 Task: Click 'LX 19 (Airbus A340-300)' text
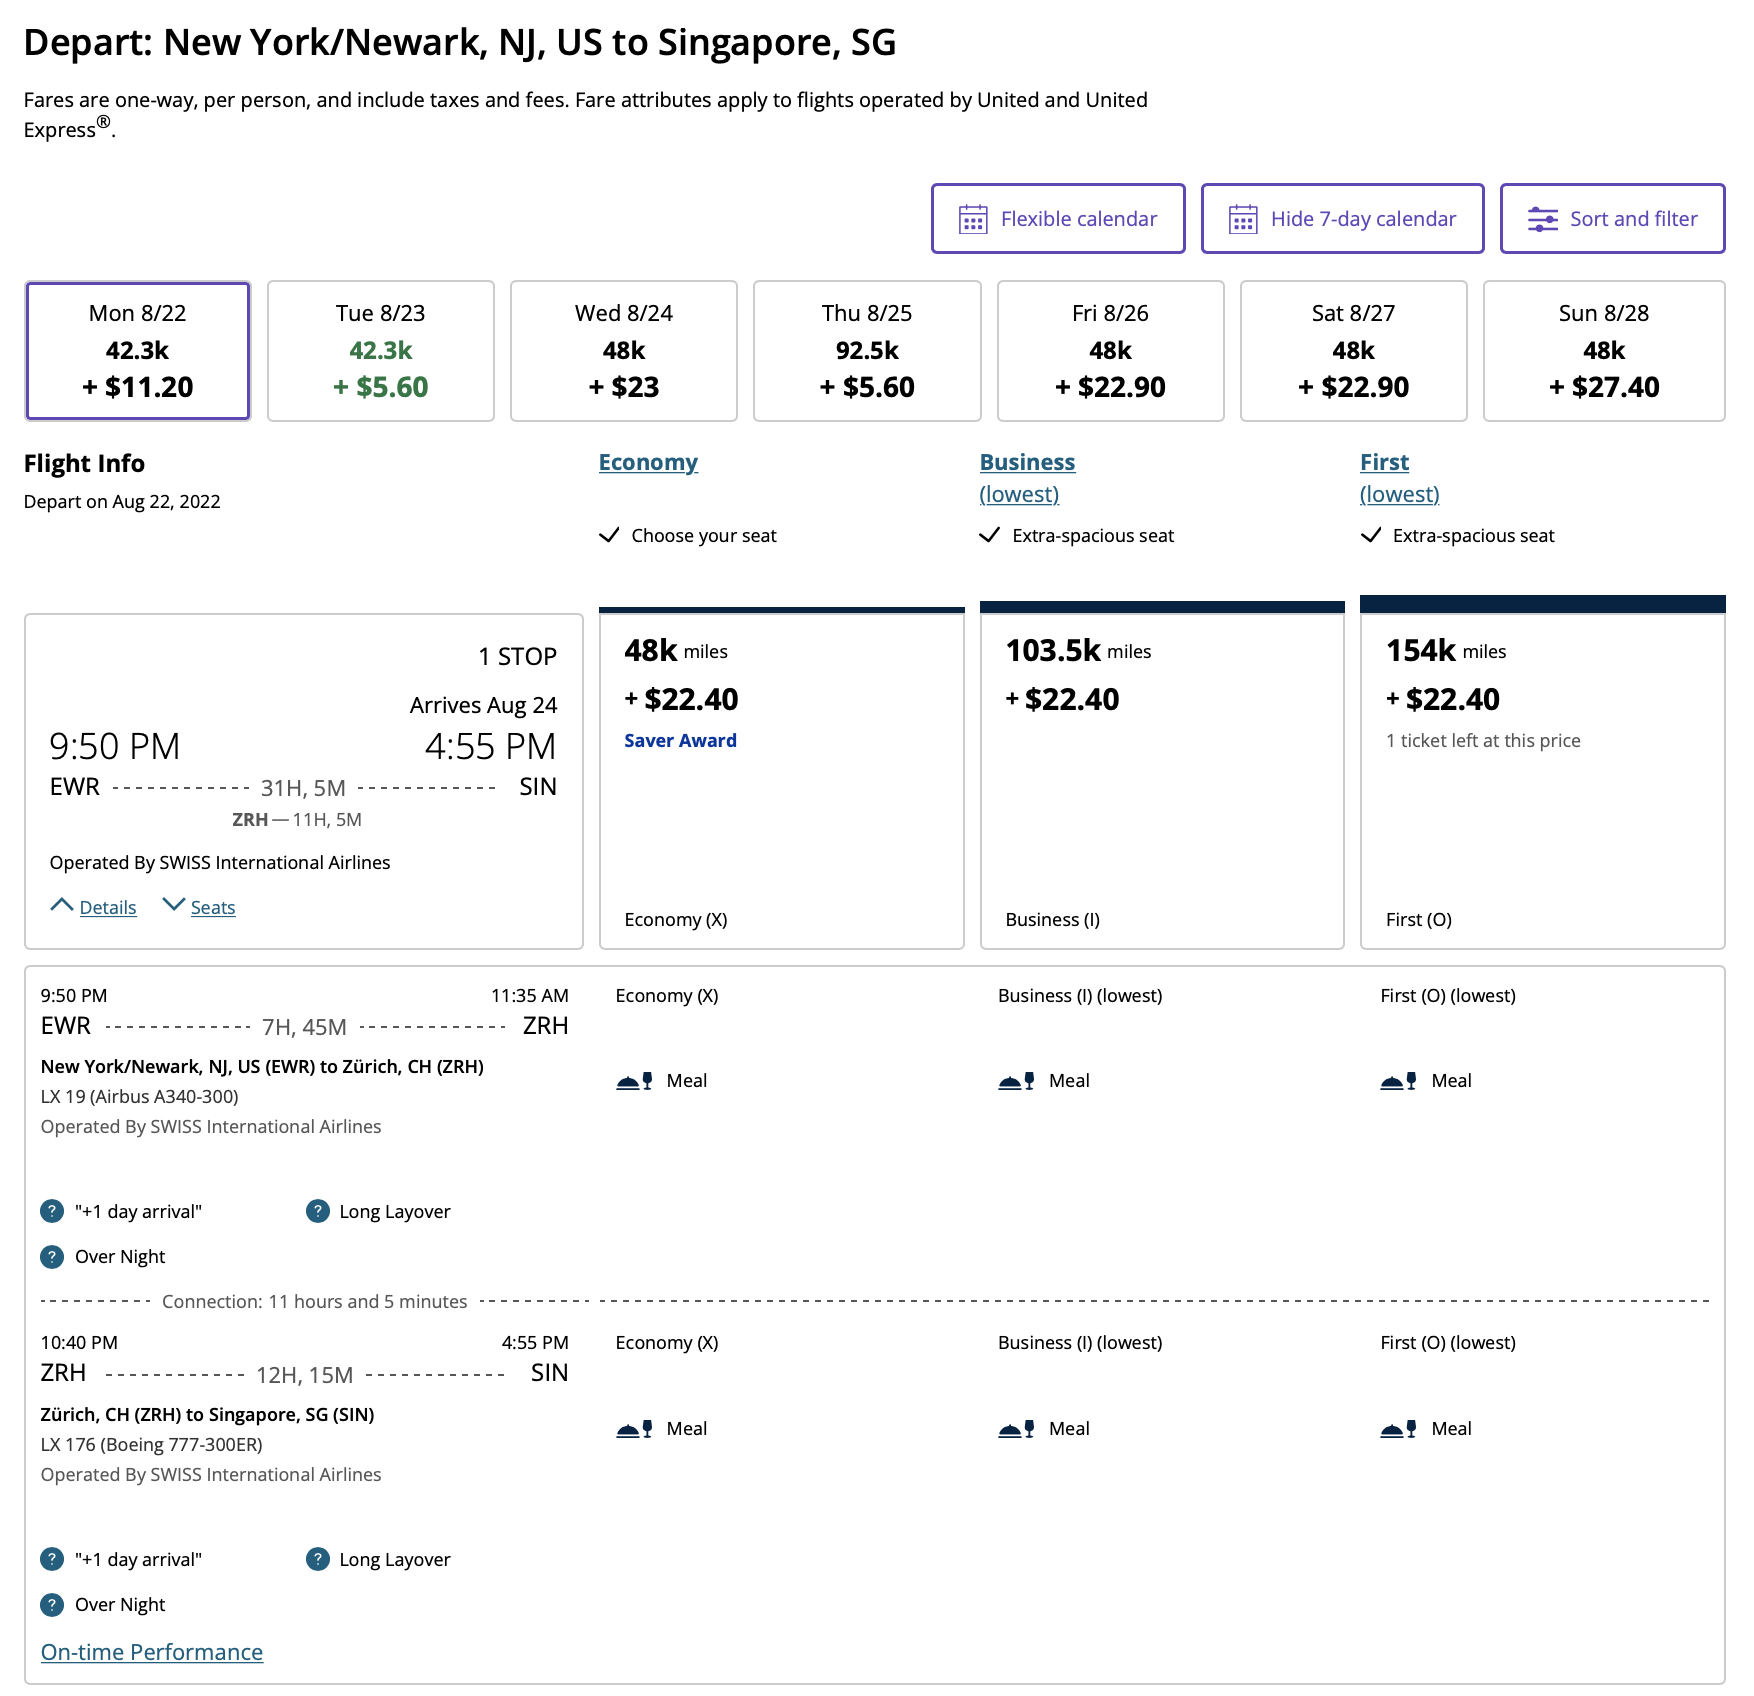tap(140, 1096)
